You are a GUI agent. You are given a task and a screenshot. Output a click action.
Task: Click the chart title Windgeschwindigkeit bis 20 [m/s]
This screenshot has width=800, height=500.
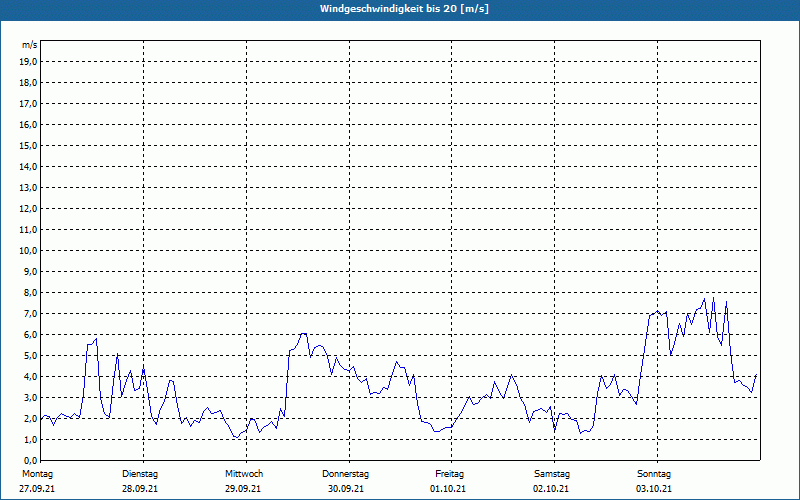click(x=404, y=9)
